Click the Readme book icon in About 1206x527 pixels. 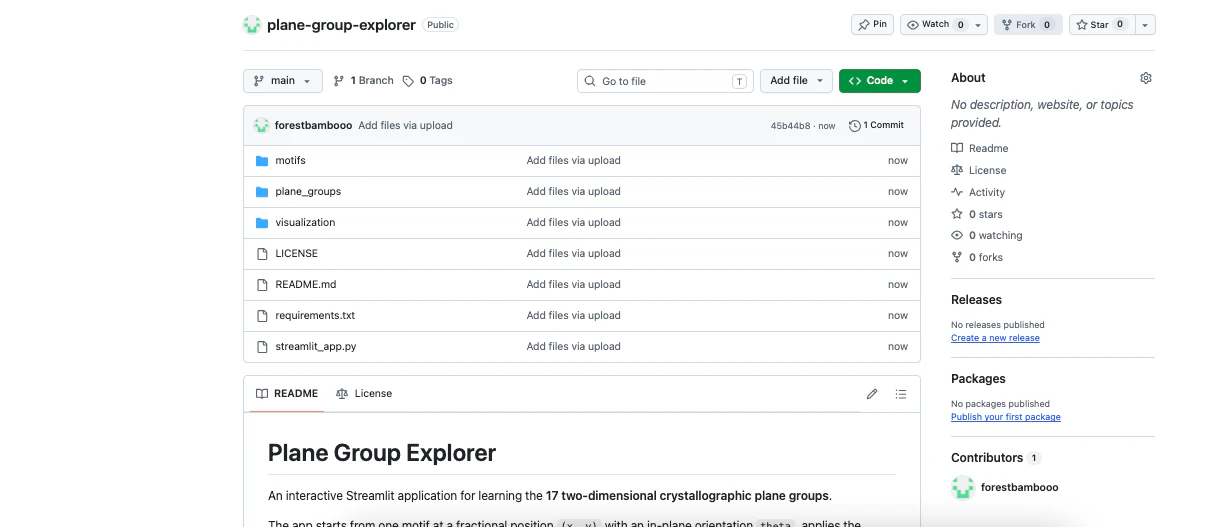[957, 148]
